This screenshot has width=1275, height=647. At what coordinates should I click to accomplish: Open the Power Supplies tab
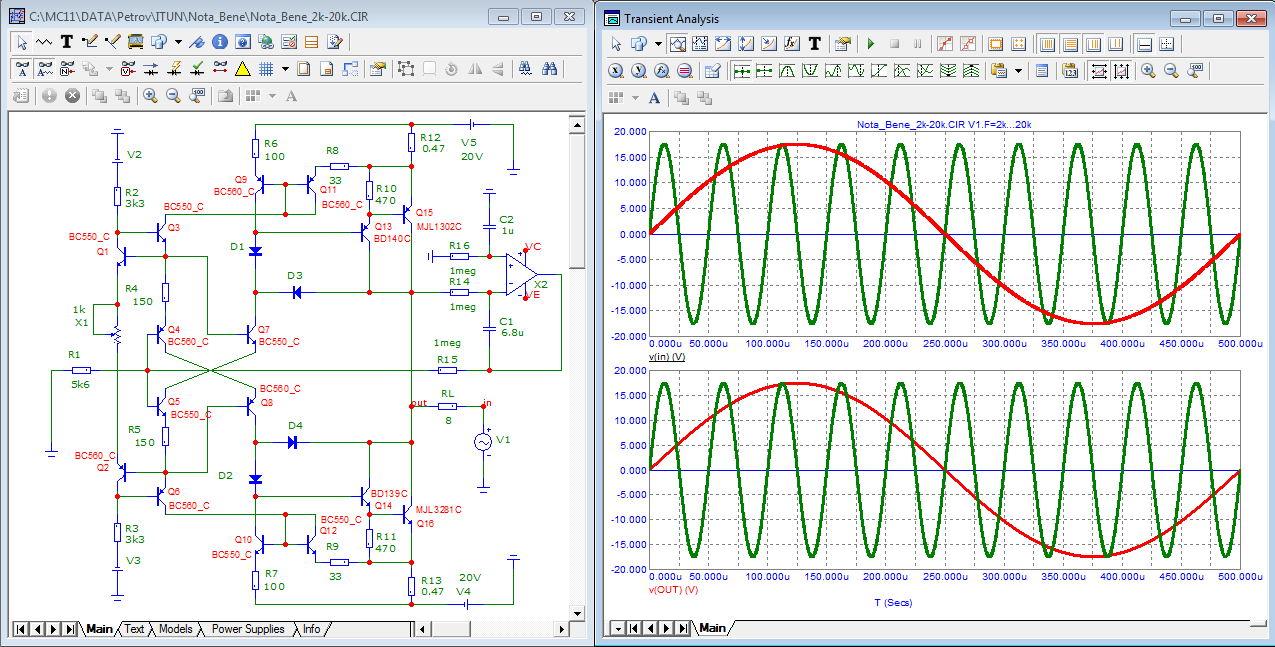[247, 629]
